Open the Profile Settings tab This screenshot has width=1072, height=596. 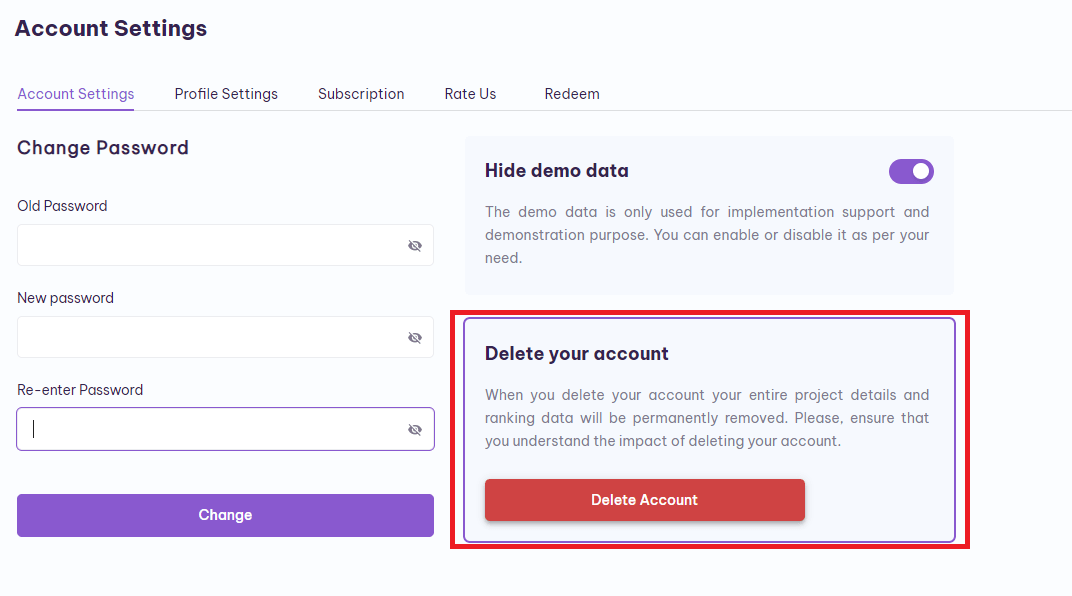pos(226,94)
